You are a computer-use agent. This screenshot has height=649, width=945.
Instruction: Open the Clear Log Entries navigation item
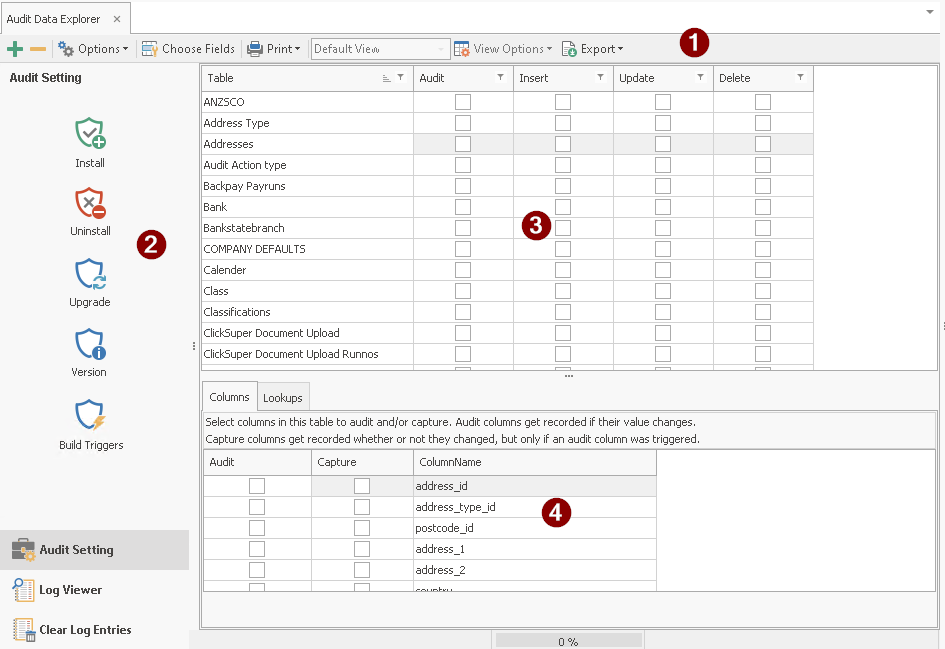[95, 630]
